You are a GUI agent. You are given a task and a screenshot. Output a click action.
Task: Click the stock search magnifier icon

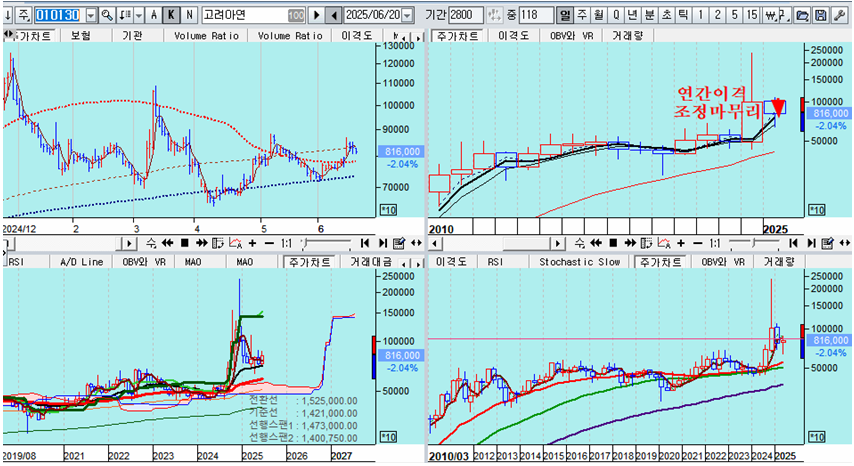point(108,16)
